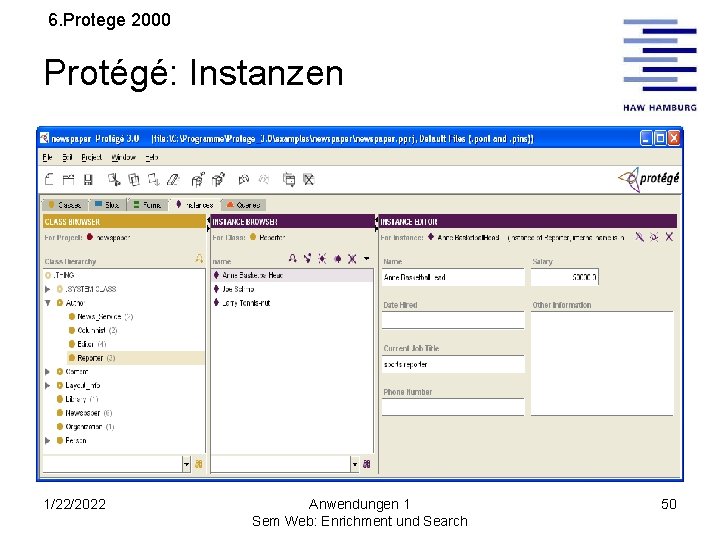Open the Instance Browser menu dropdown arrow

(x=366, y=259)
